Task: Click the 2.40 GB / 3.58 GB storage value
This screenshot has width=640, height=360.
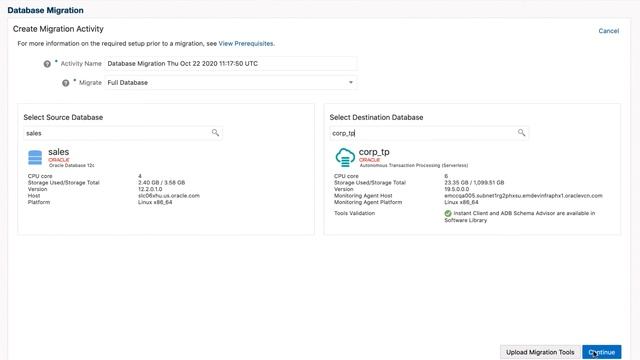Action: pyautogui.click(x=162, y=183)
